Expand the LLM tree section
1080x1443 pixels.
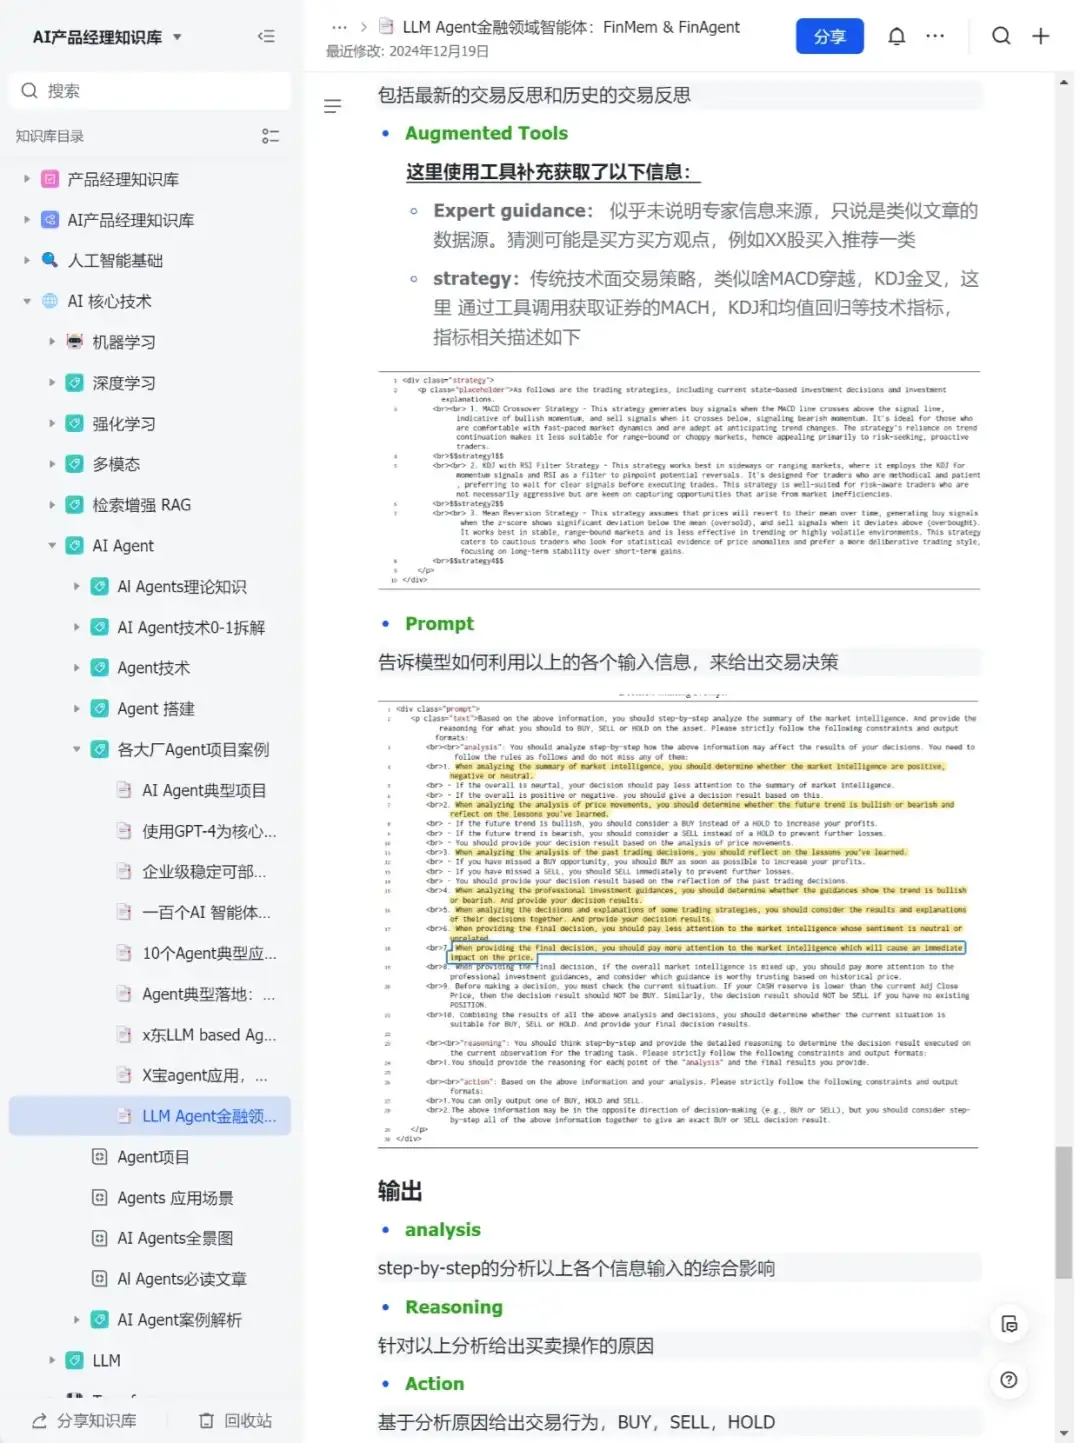coord(52,1360)
